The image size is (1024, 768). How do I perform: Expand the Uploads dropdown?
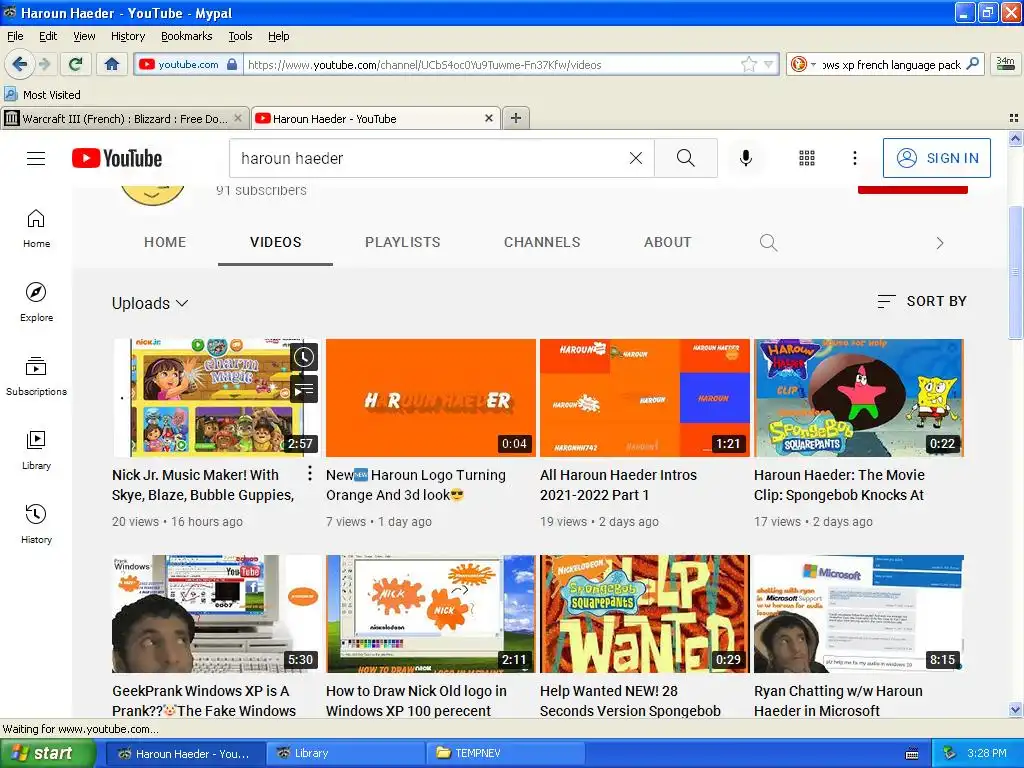click(150, 304)
